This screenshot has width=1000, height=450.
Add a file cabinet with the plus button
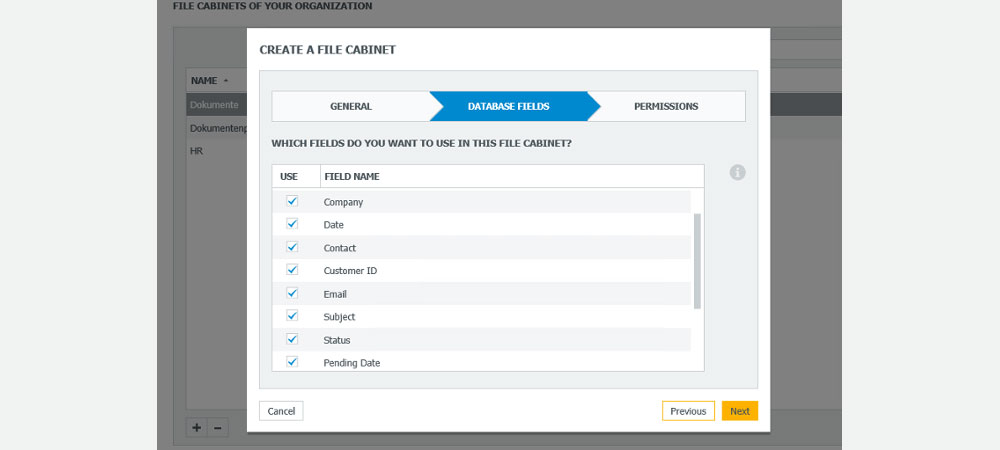[x=196, y=428]
